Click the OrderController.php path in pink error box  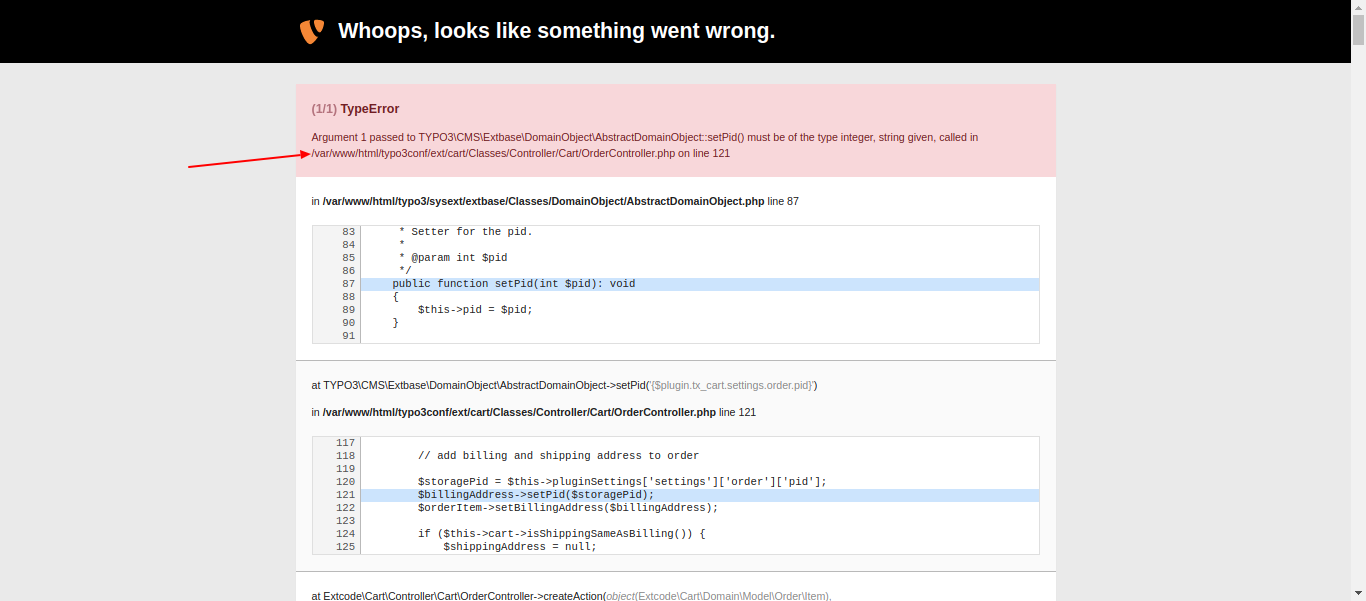click(493, 153)
